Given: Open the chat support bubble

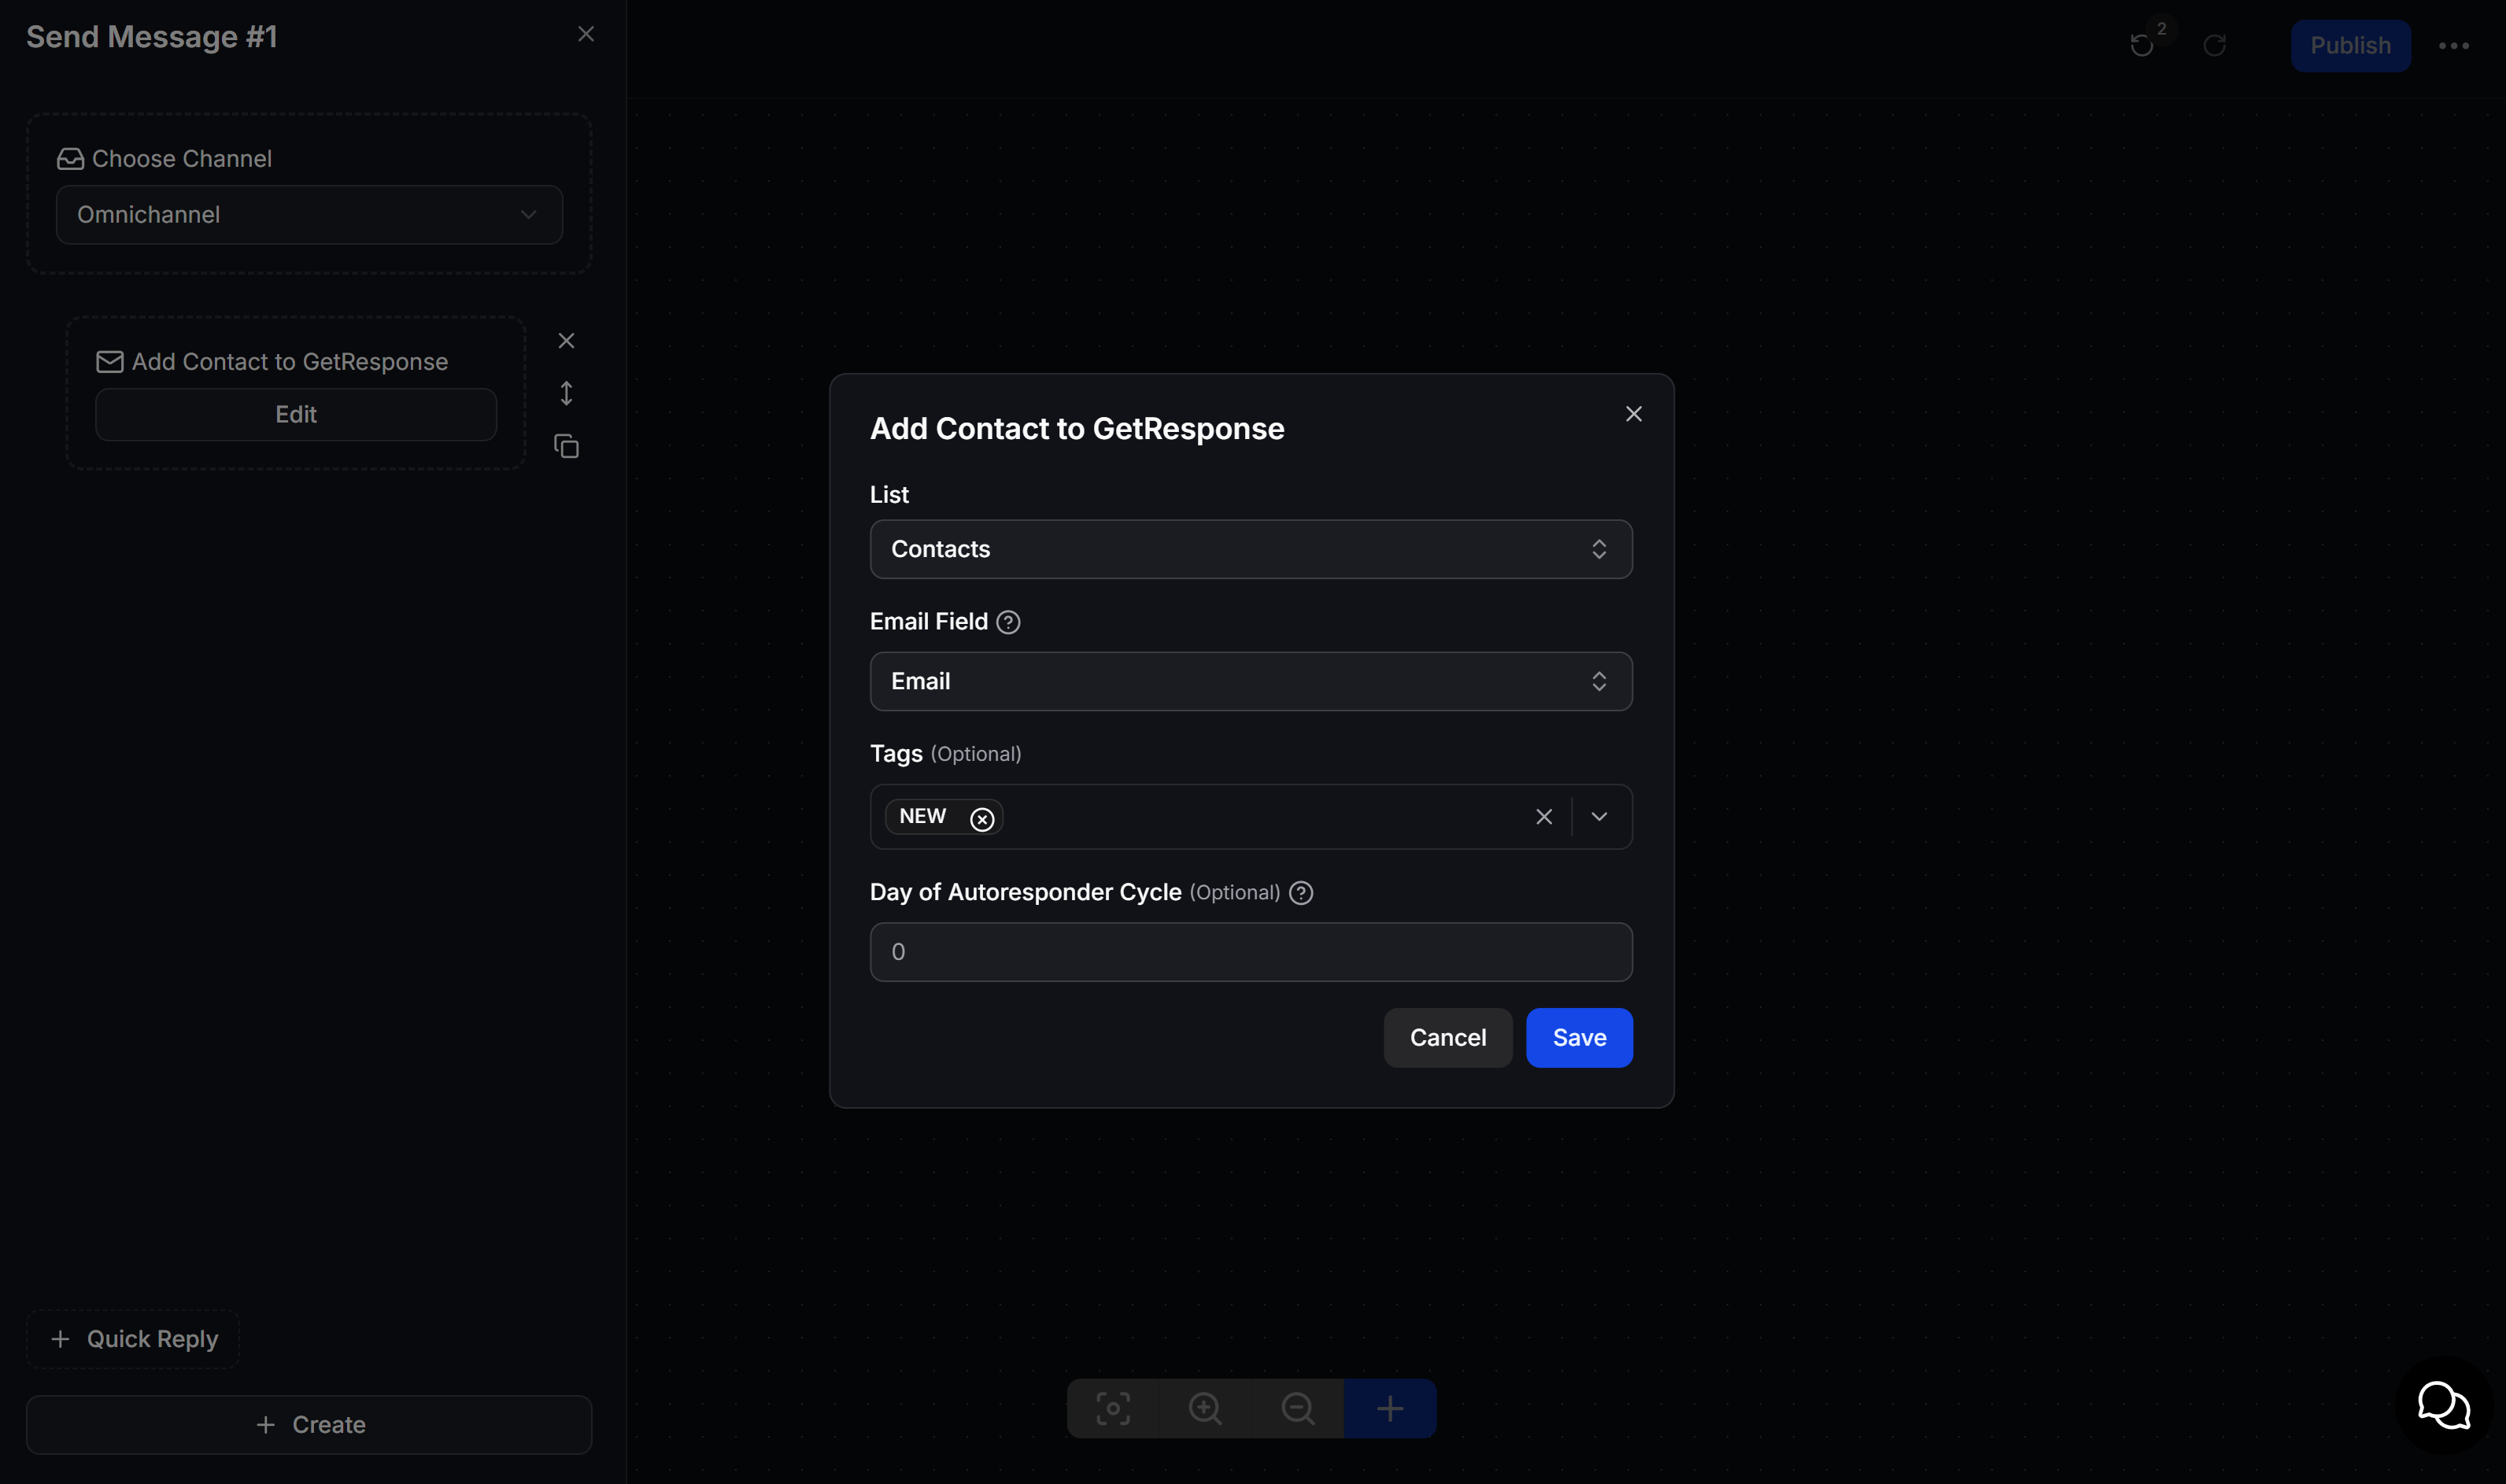Looking at the screenshot, I should 2444,1406.
